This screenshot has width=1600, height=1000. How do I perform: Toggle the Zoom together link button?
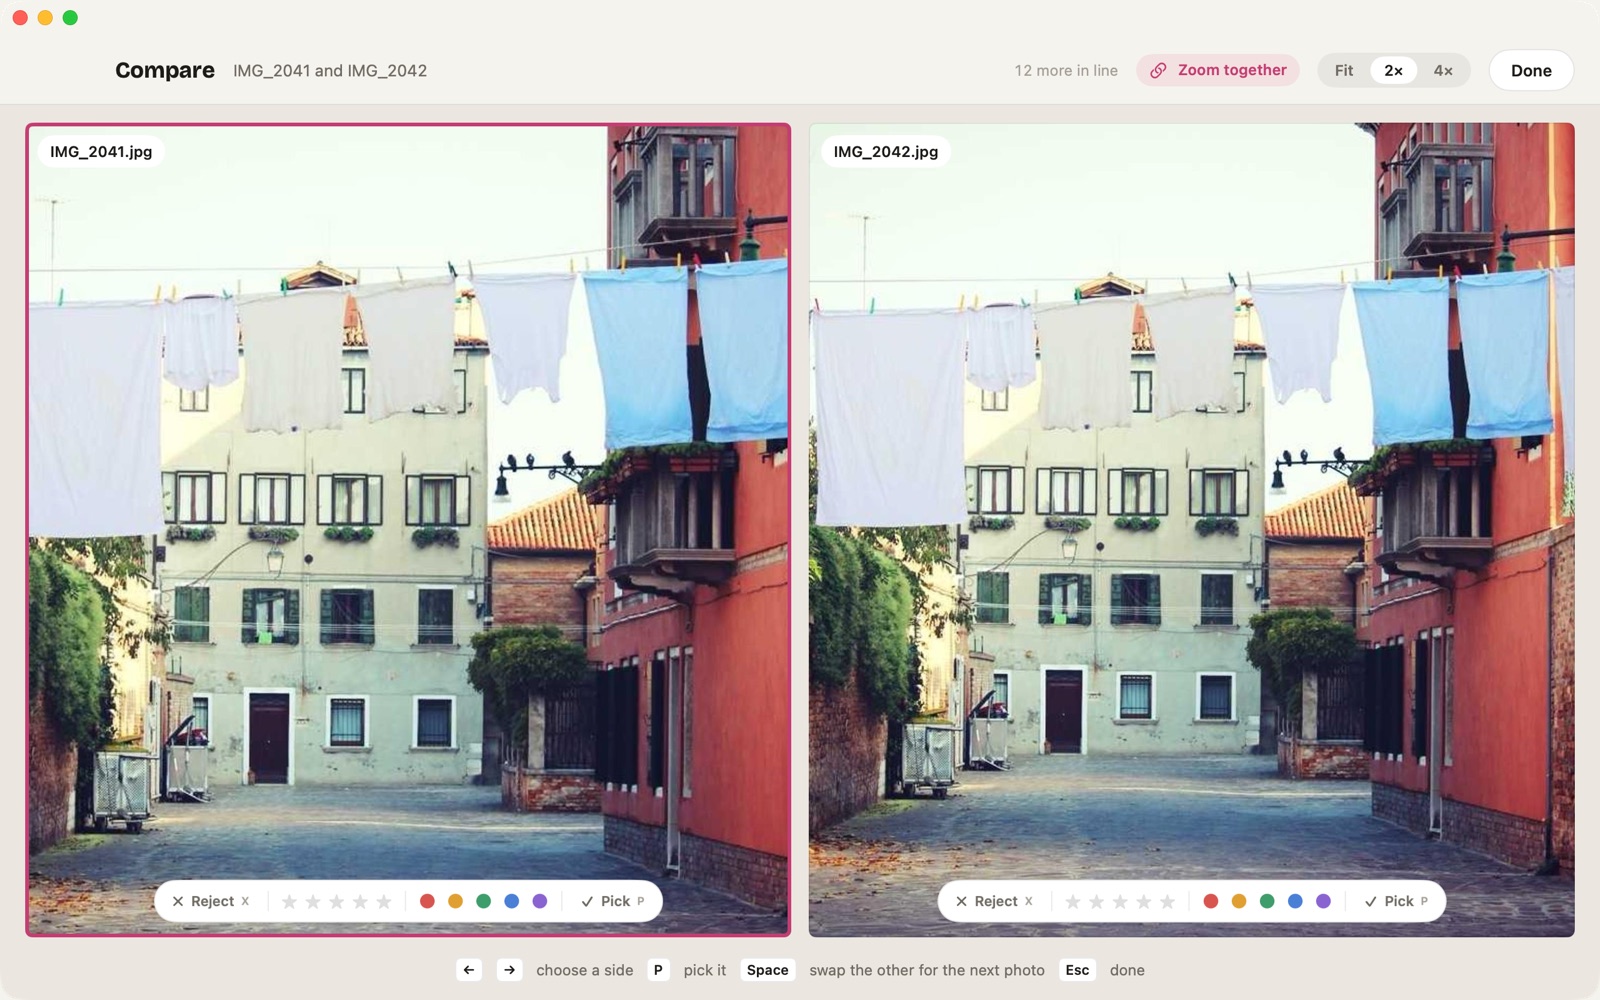(x=1218, y=70)
